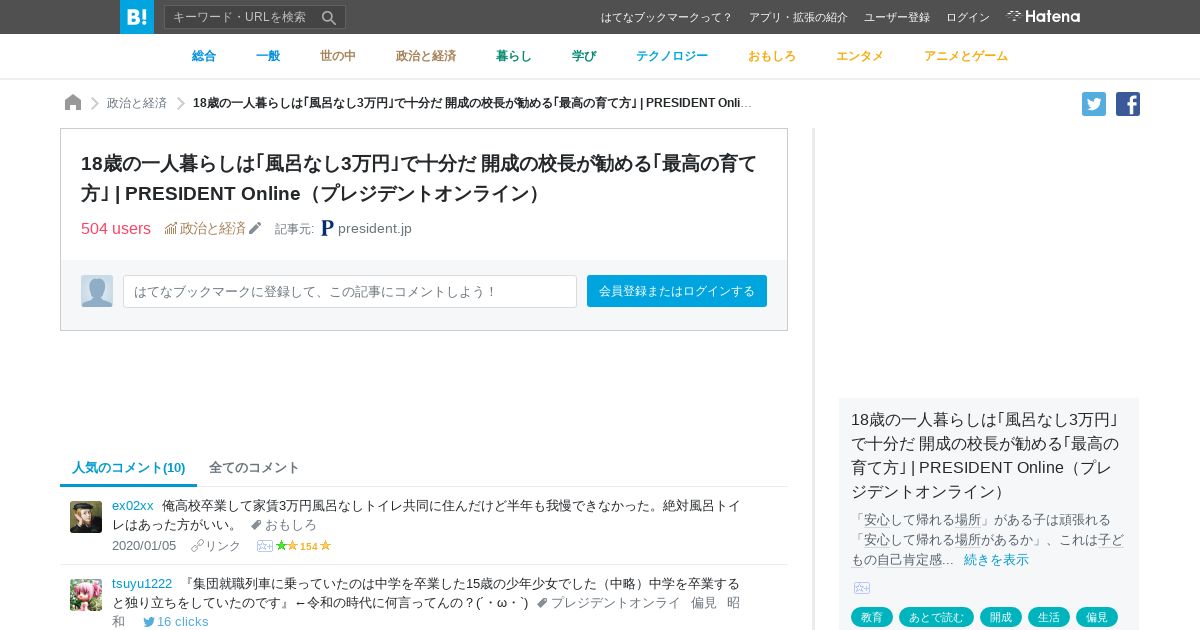Image resolution: width=1200 pixels, height=630 pixels.
Task: Share the article on Twitter
Action: coord(1094,104)
